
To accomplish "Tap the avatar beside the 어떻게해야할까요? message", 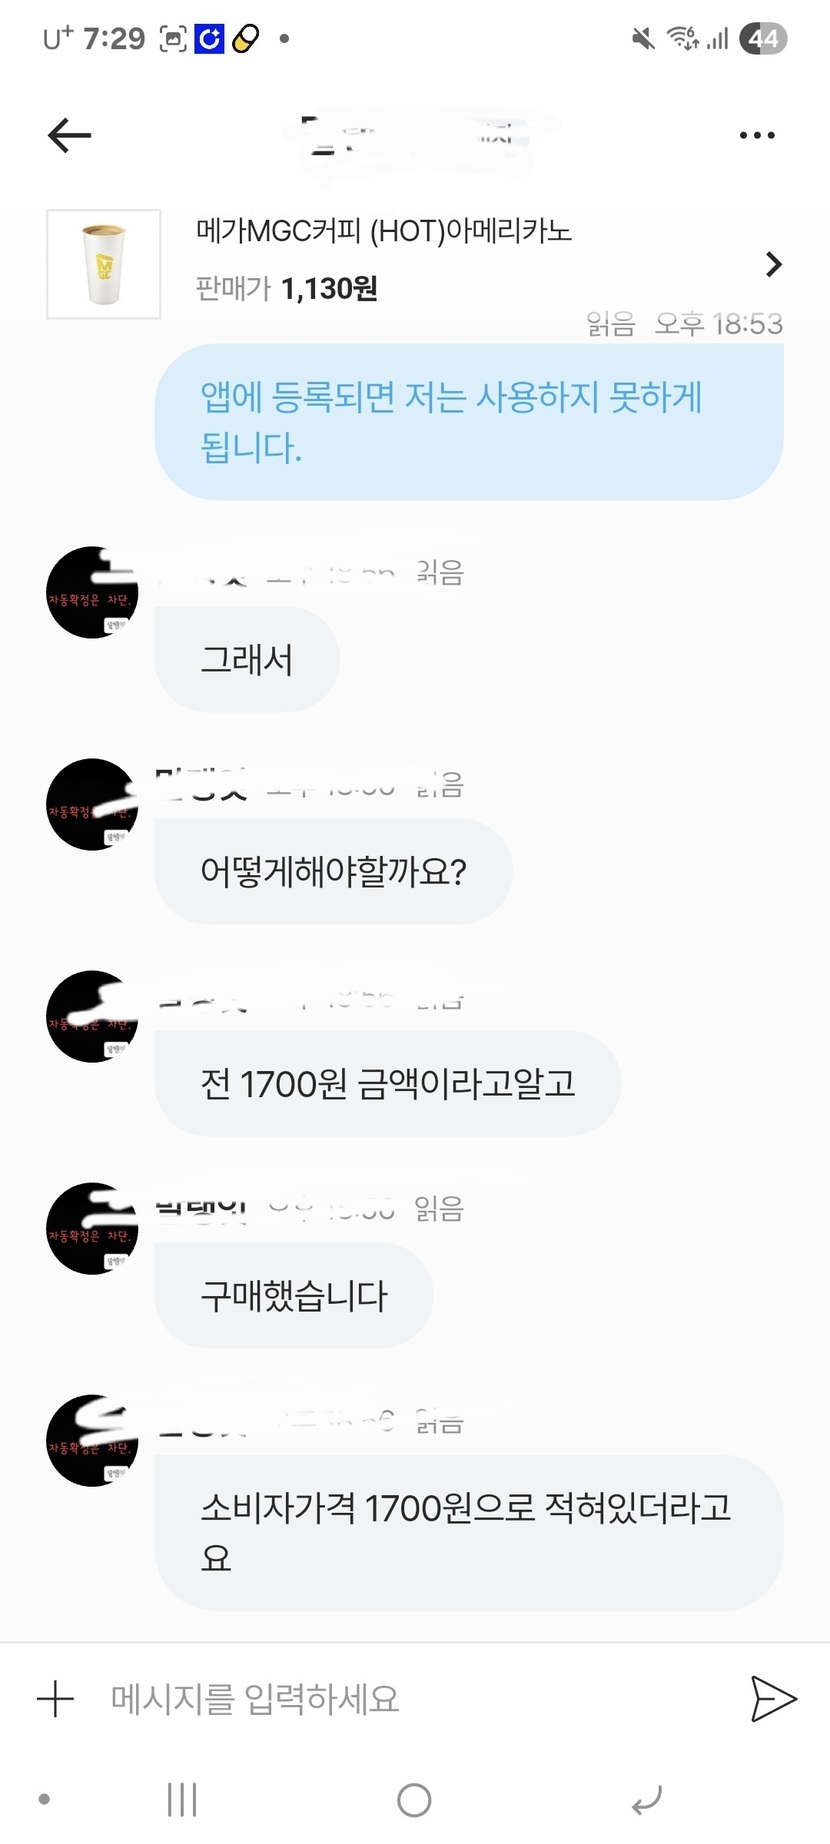I will coord(92,804).
